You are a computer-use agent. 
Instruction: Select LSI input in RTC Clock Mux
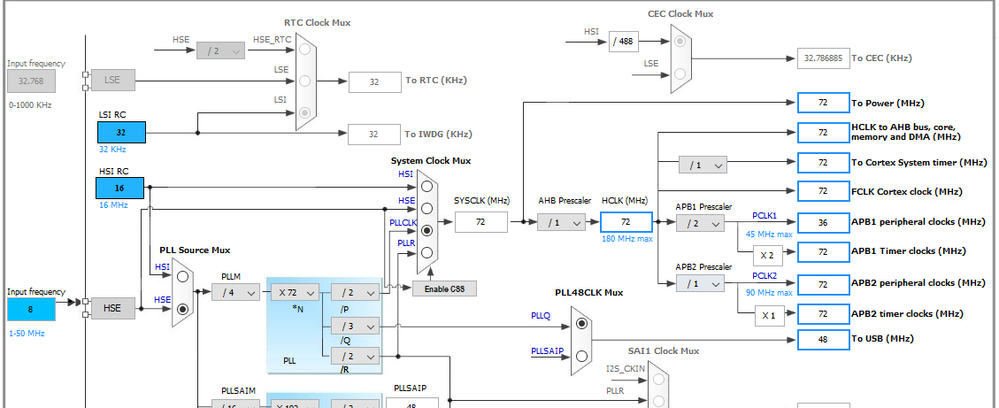tap(305, 112)
